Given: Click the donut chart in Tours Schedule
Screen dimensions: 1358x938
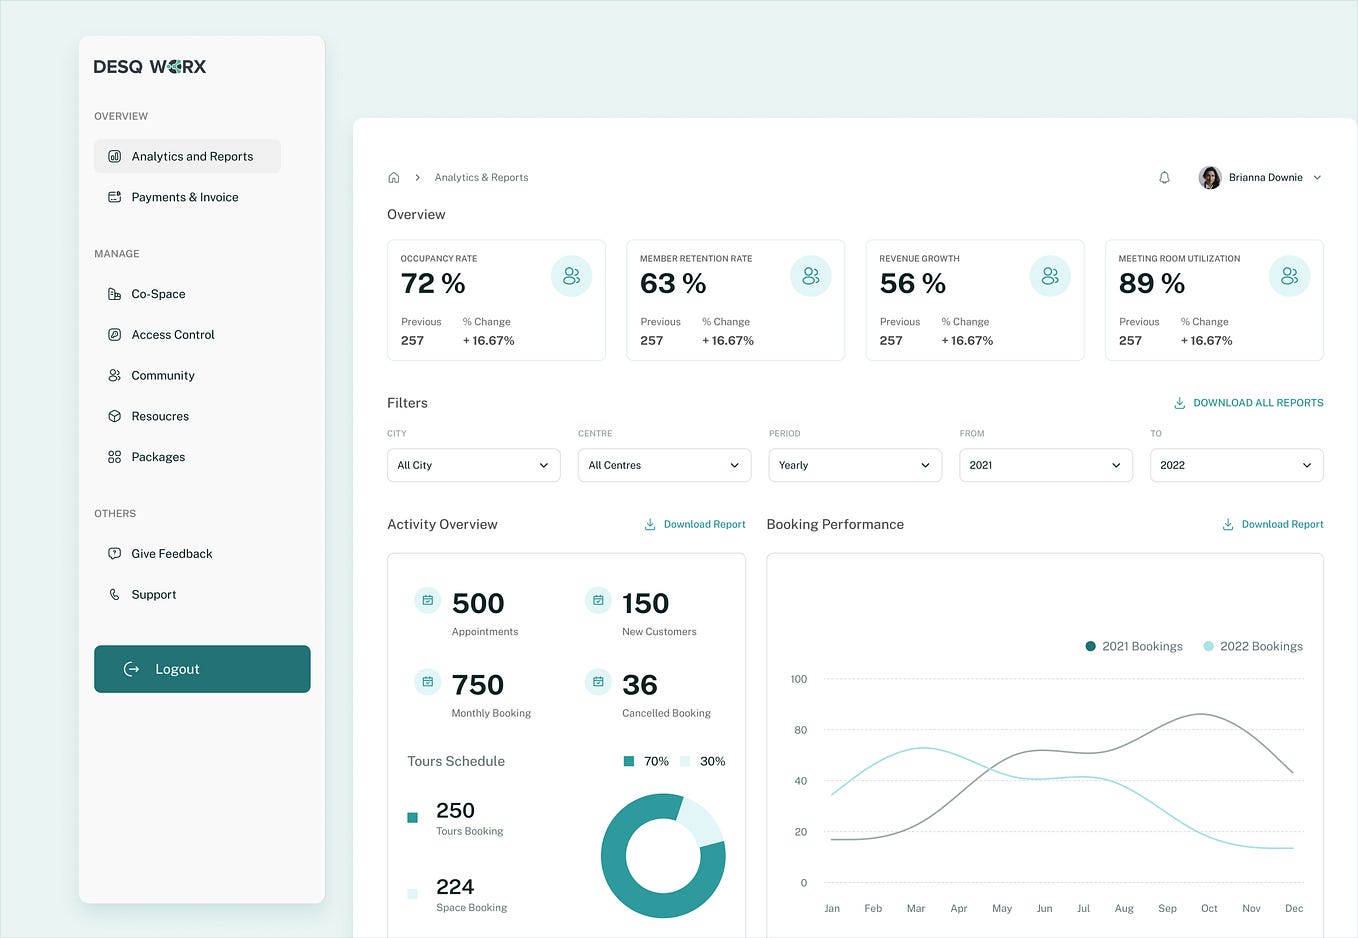Looking at the screenshot, I should [x=663, y=855].
